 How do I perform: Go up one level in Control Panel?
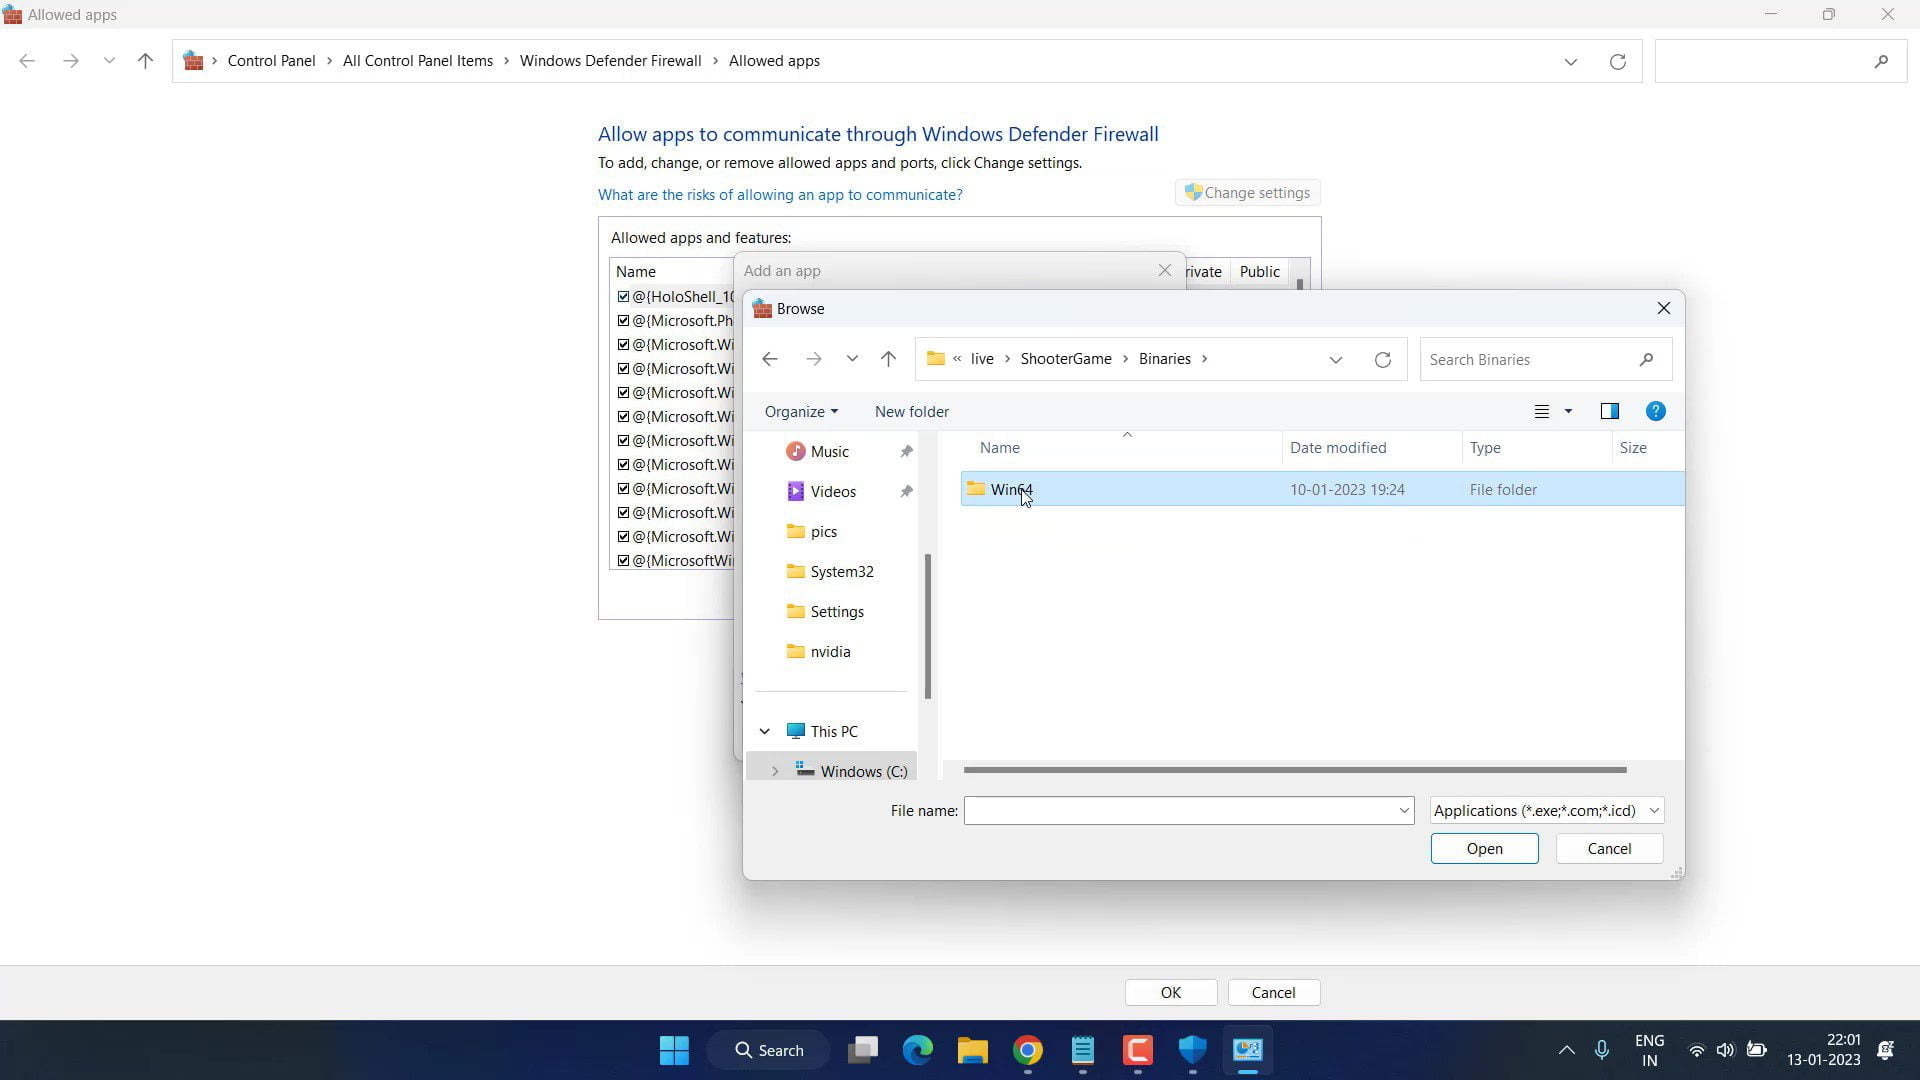(x=145, y=61)
